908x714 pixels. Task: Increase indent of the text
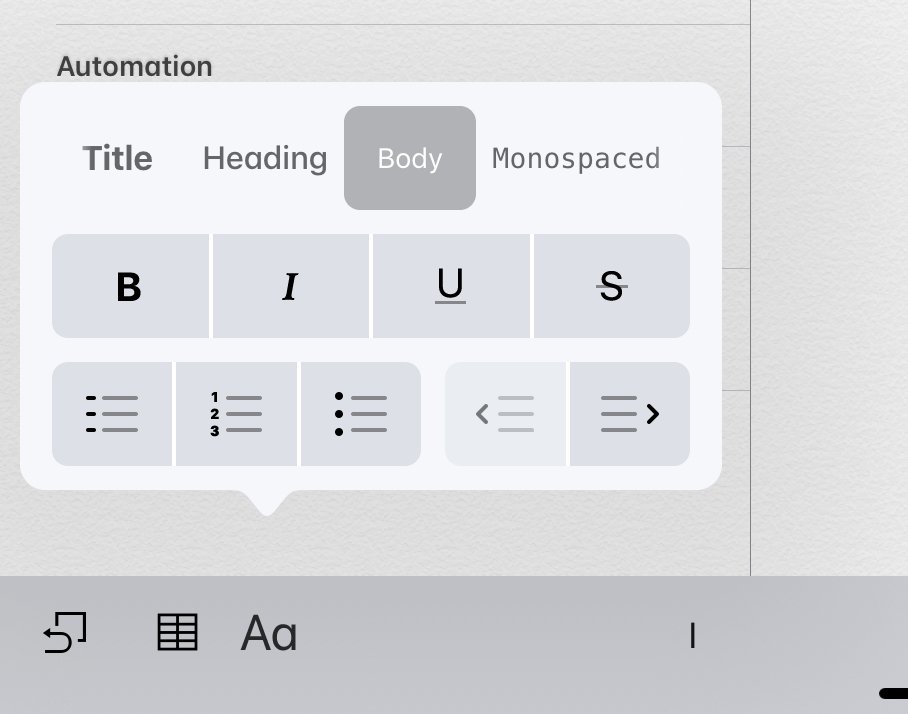click(x=630, y=414)
